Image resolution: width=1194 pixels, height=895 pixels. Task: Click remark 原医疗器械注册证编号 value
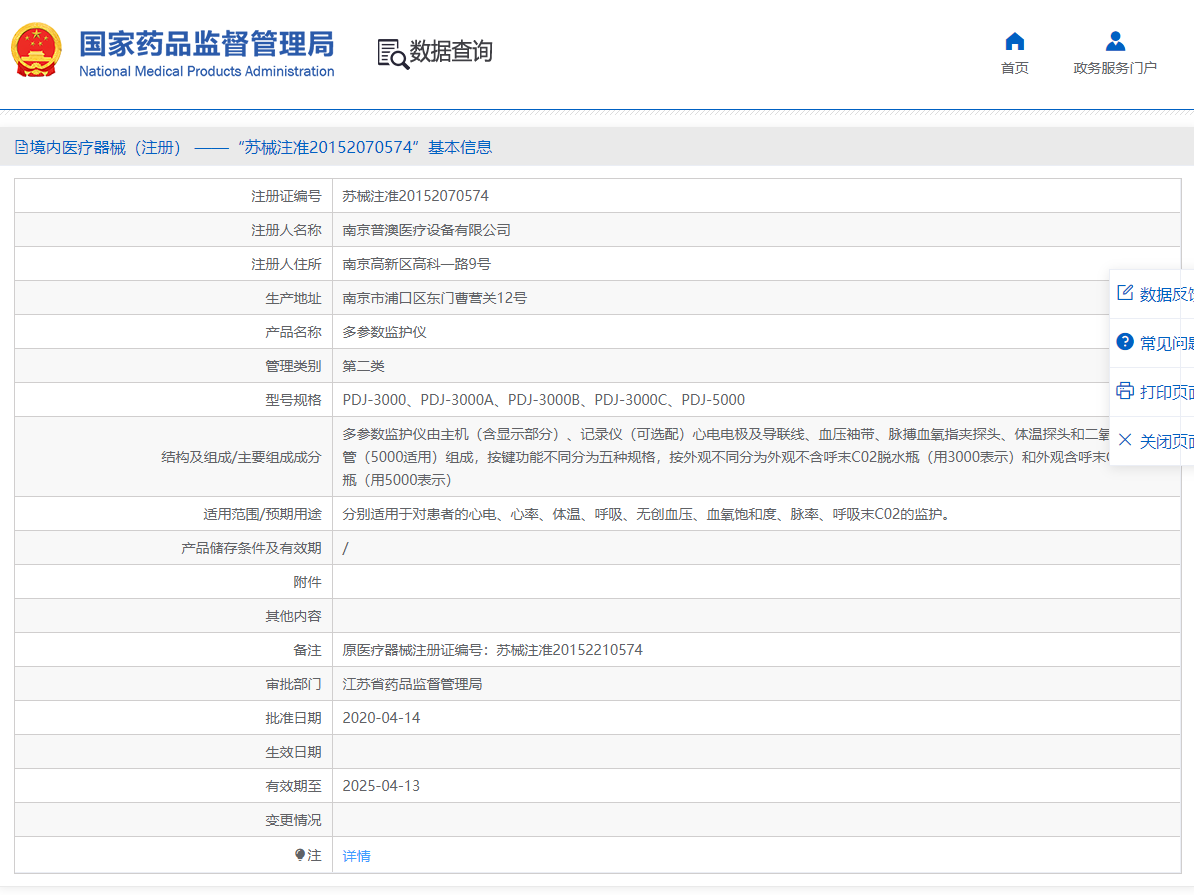coord(493,650)
